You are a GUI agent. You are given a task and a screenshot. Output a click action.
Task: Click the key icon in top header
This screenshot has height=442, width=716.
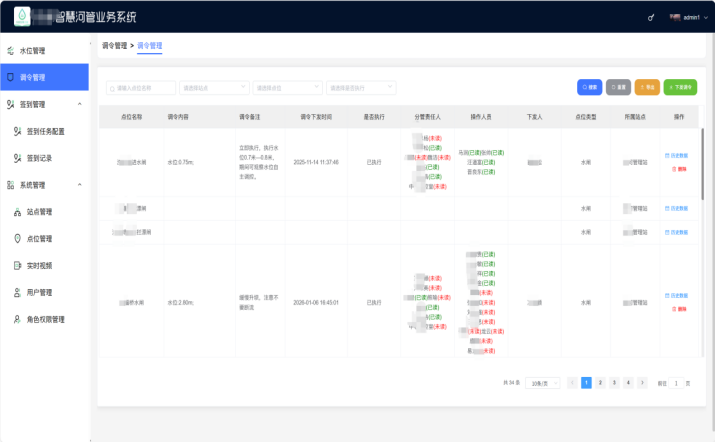(x=653, y=17)
